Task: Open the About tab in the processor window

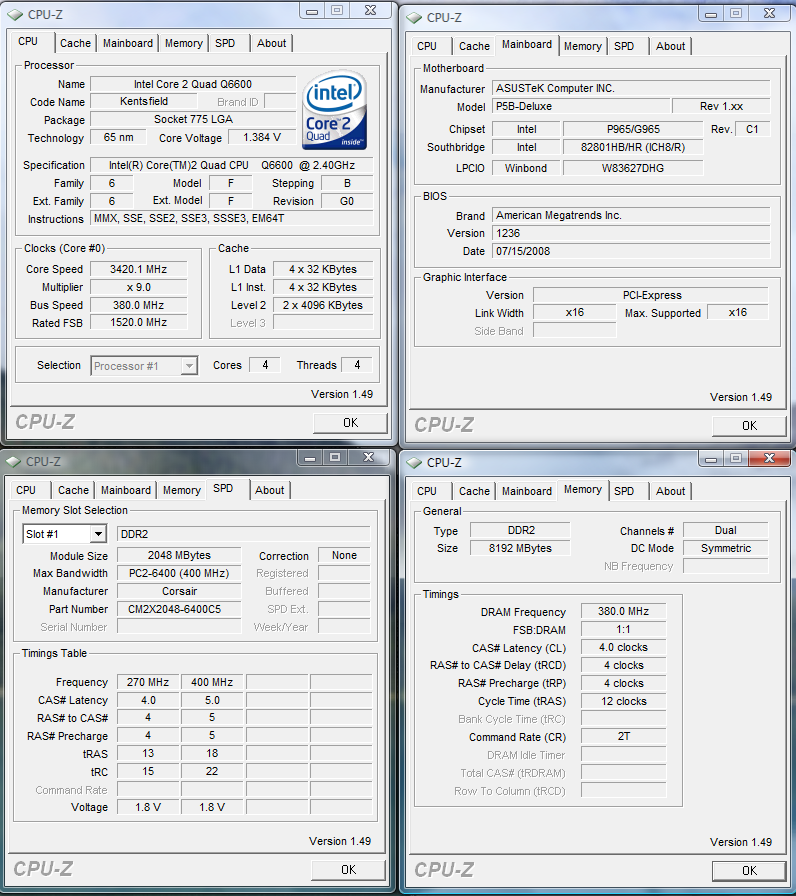Action: [271, 43]
